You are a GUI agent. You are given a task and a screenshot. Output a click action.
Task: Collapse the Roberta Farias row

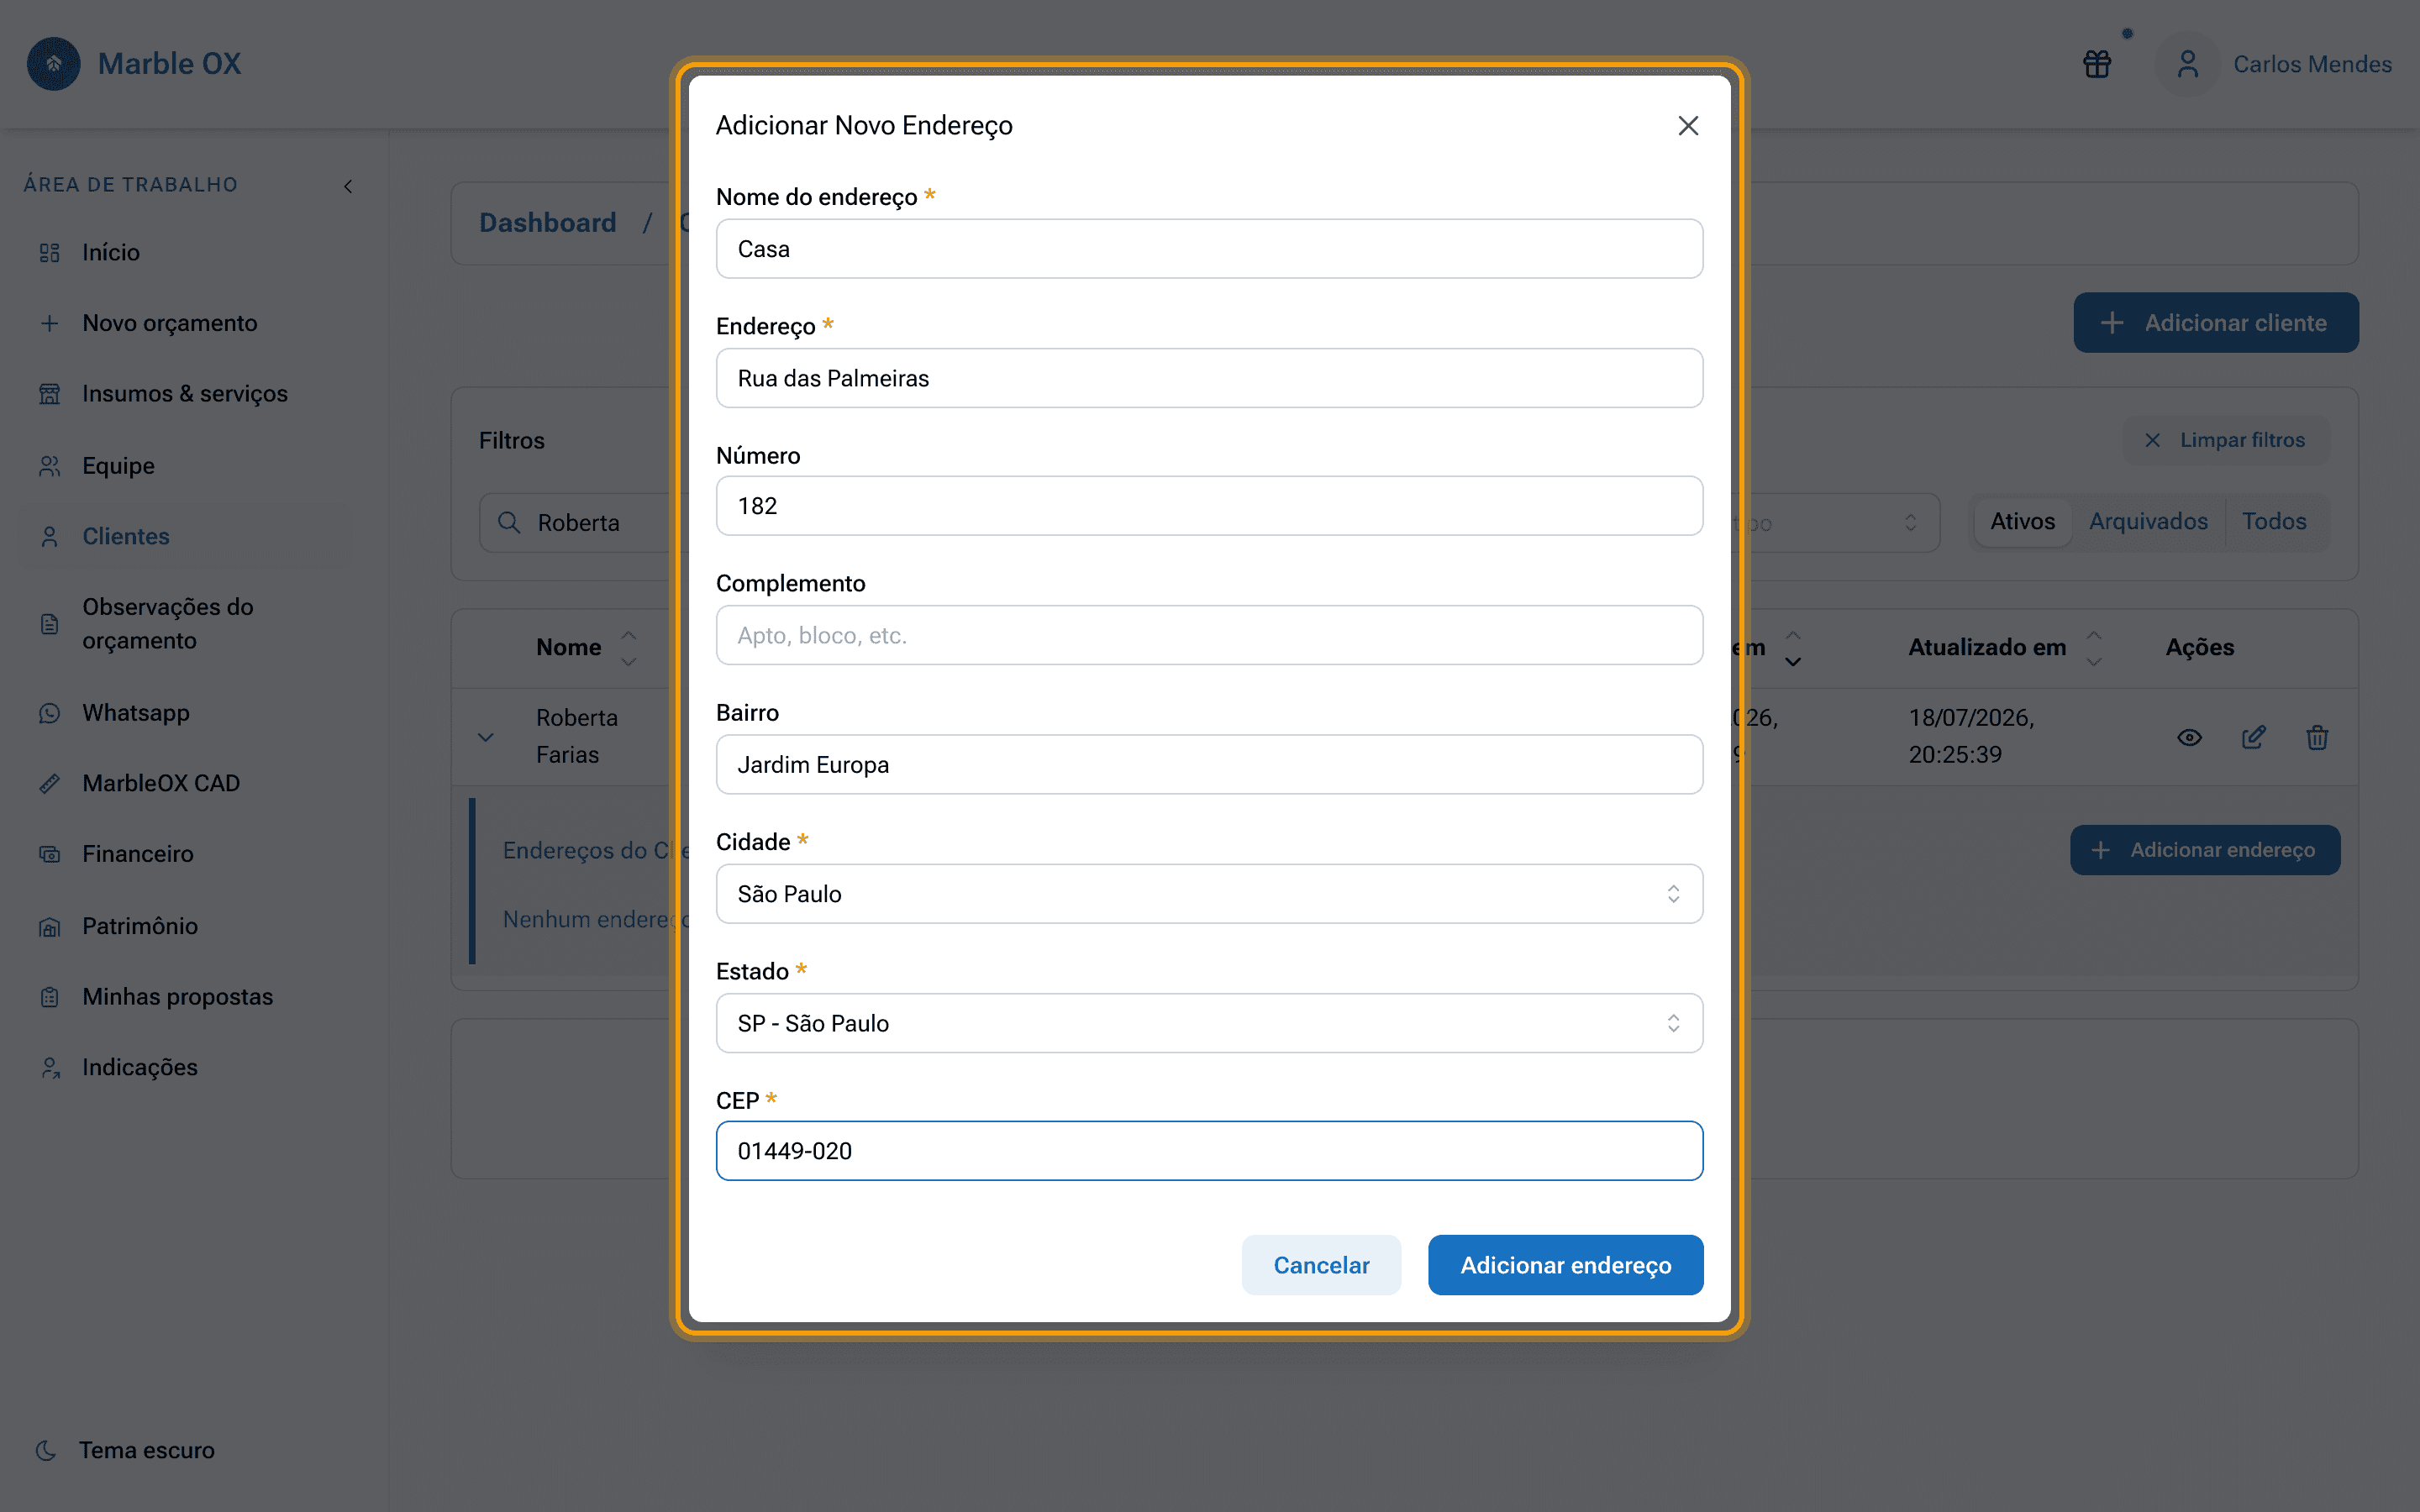click(486, 738)
